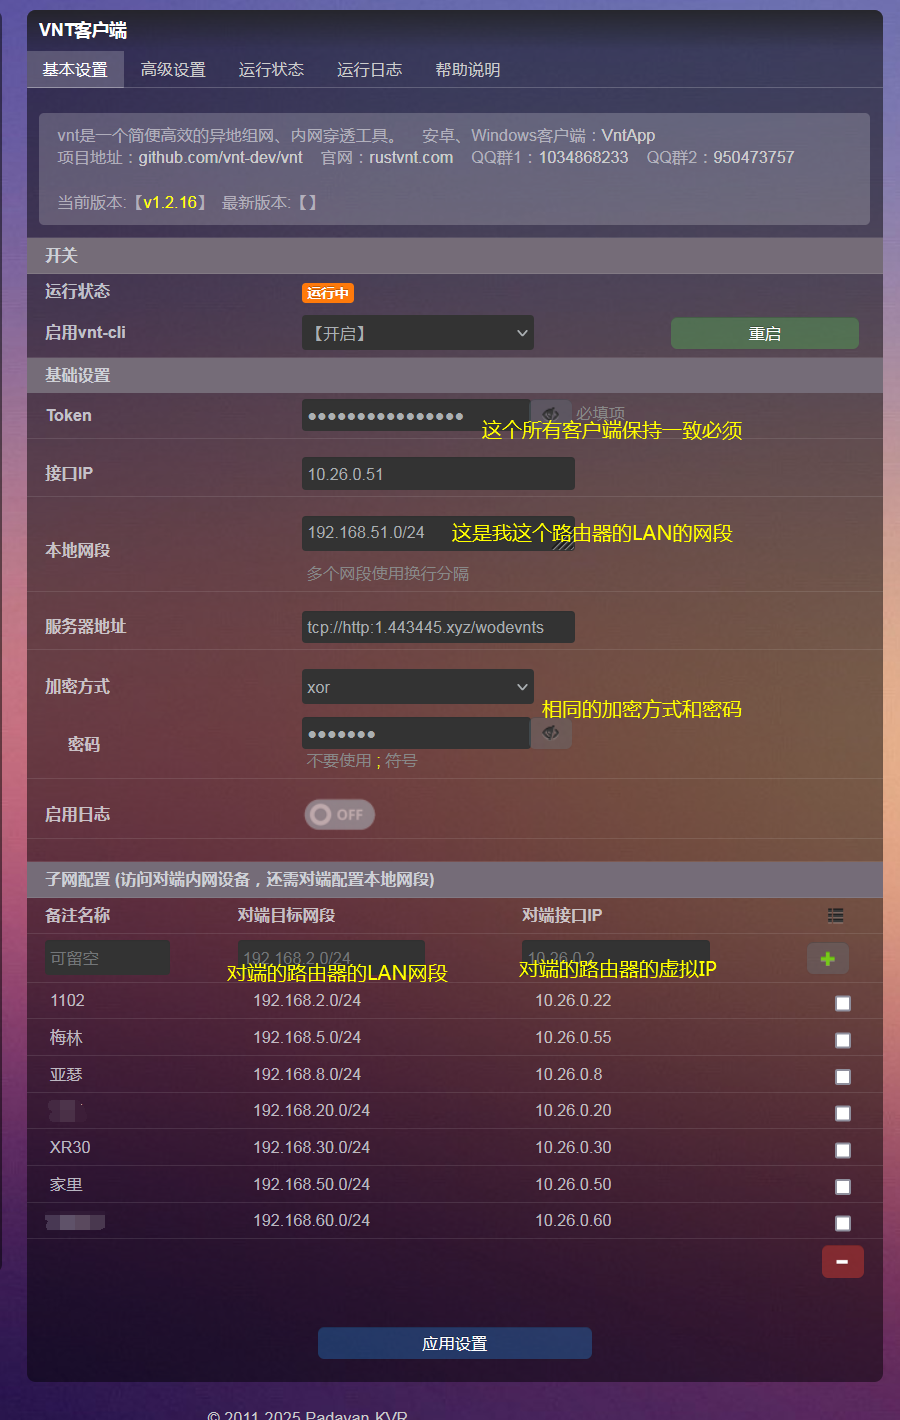Reveal password using the eye icon
The width and height of the screenshot is (900, 1420).
pyautogui.click(x=551, y=733)
